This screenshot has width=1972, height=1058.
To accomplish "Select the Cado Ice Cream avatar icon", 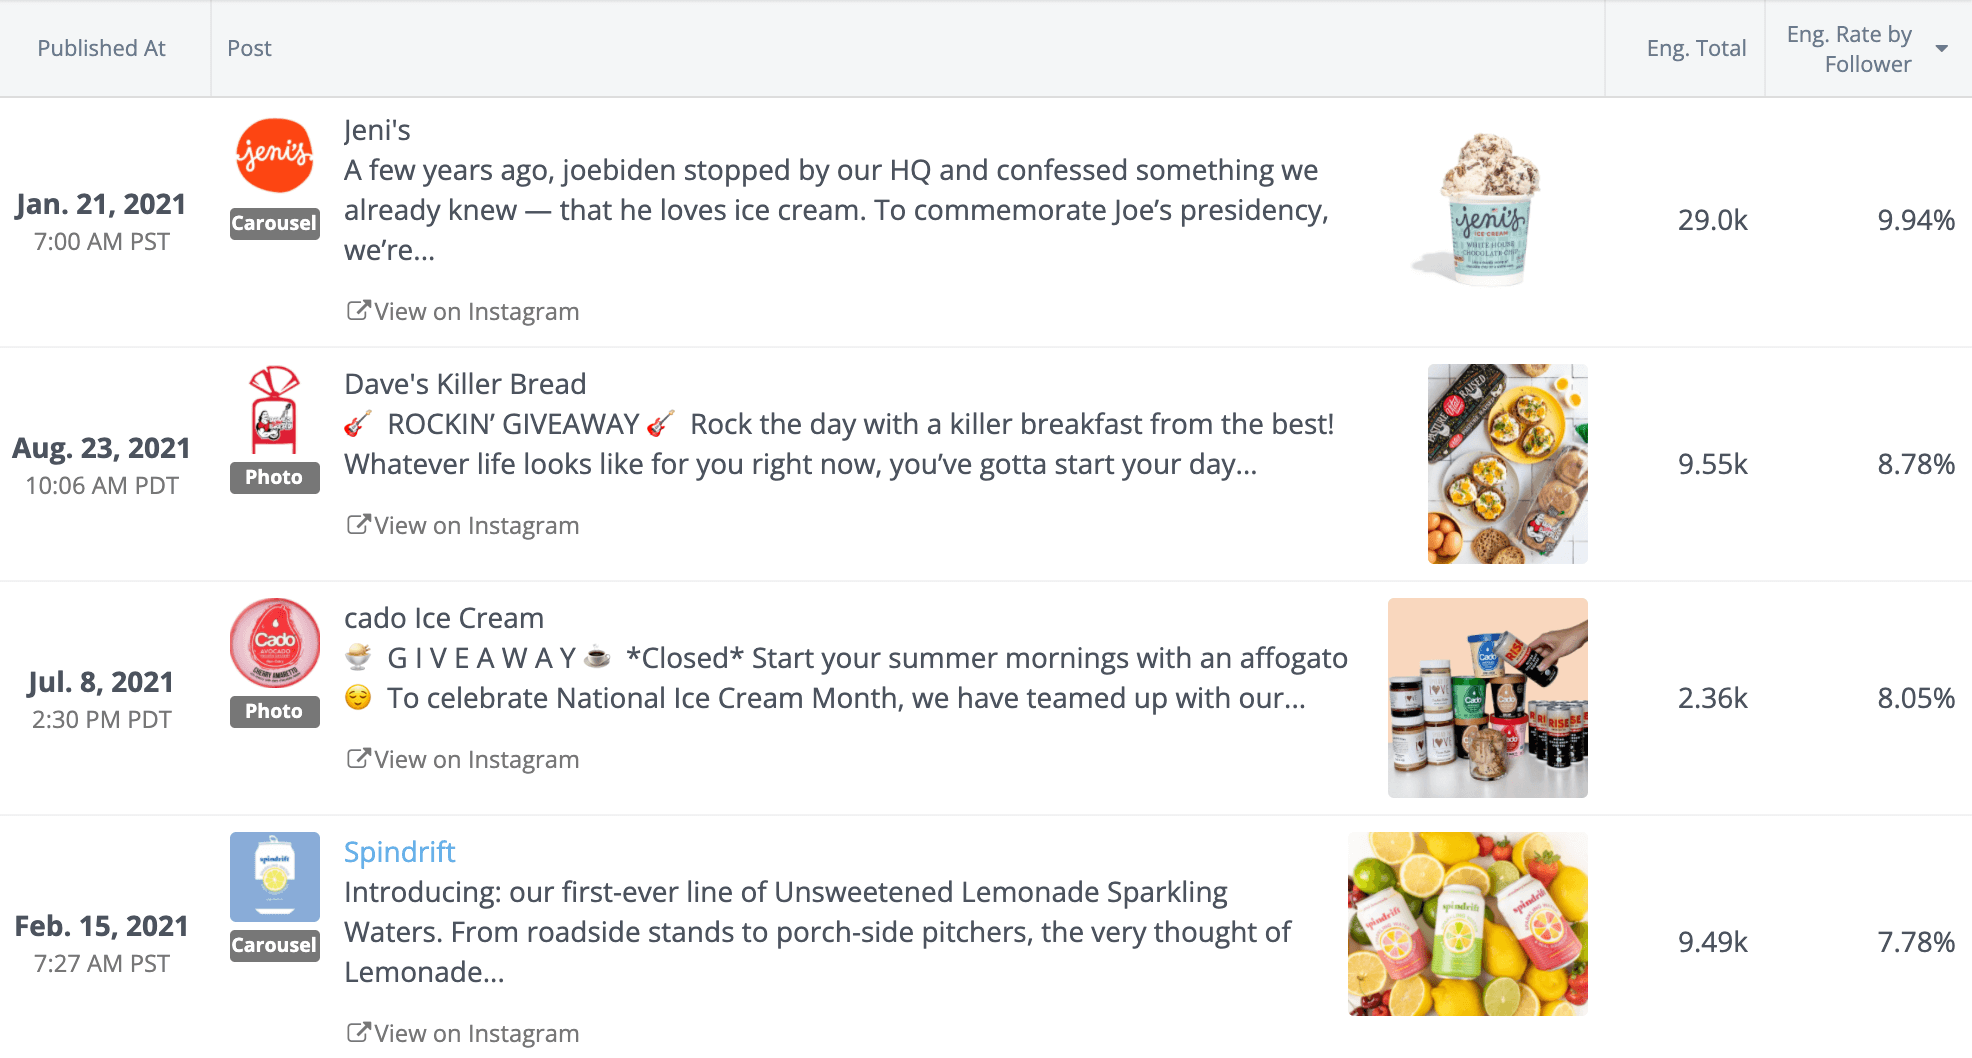I will 273,645.
